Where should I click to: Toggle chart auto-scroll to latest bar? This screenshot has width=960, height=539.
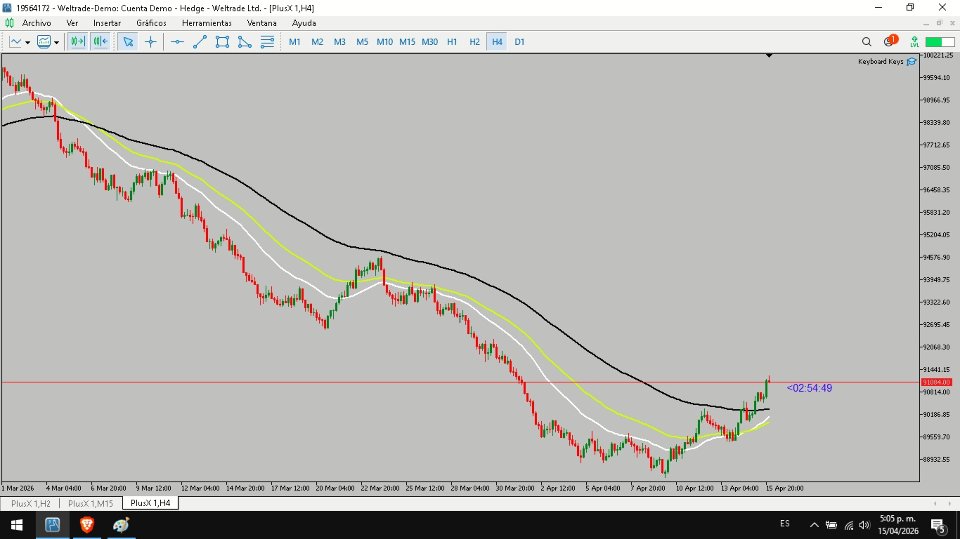pyautogui.click(x=78, y=42)
